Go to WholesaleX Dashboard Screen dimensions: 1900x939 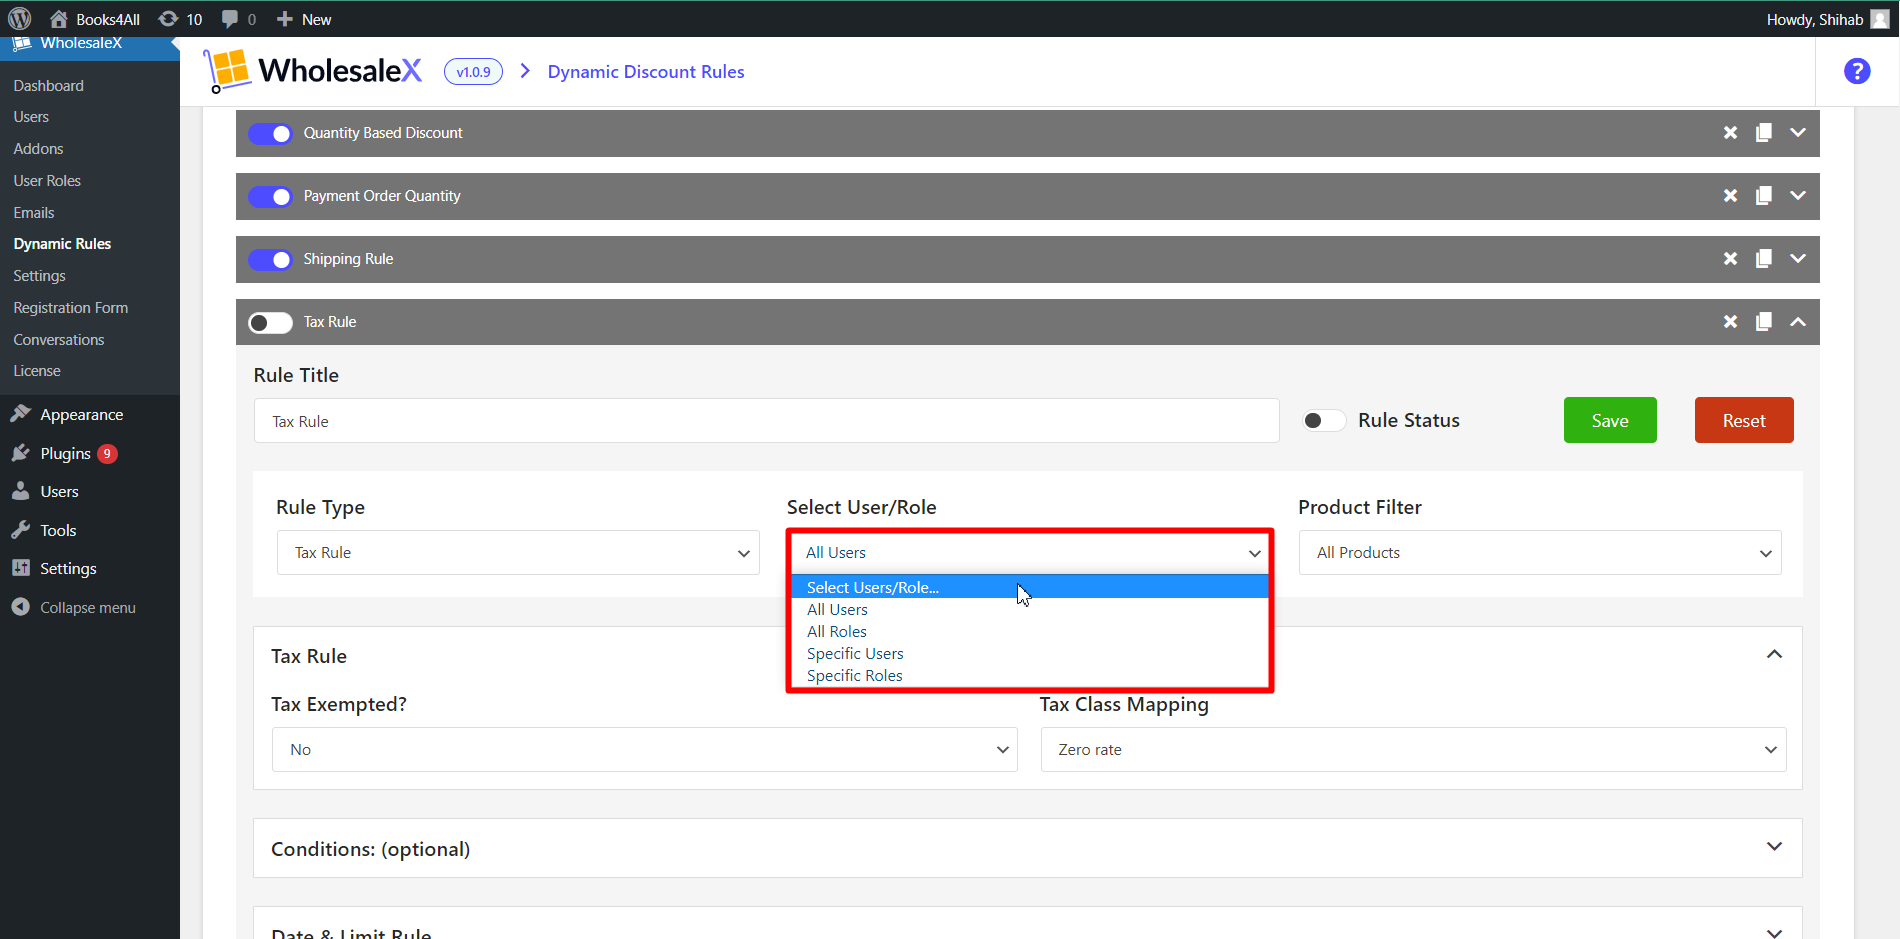49,86
